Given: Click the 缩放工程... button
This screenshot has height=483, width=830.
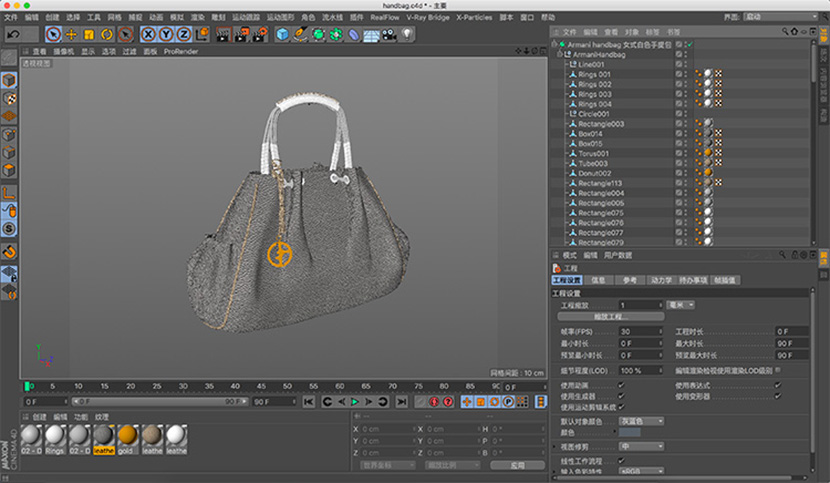Looking at the screenshot, I should coord(611,317).
